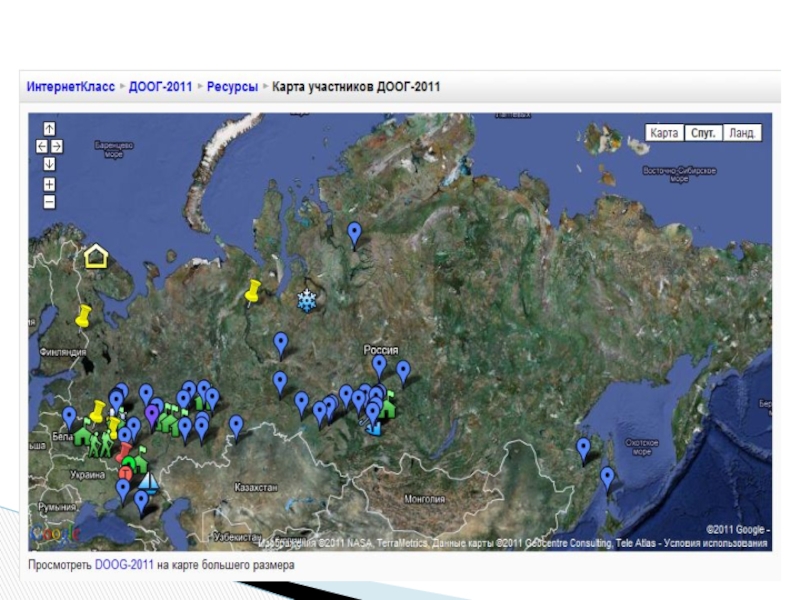Image resolution: width=800 pixels, height=600 pixels.
Task: Click the purple pin marker
Action: 151,413
